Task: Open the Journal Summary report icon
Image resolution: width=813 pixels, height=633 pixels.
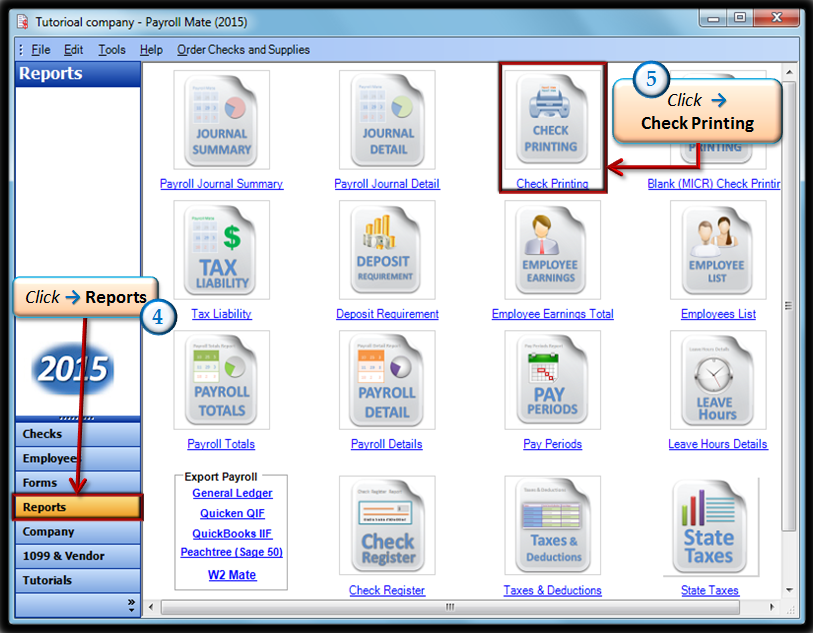Action: pyautogui.click(x=221, y=120)
